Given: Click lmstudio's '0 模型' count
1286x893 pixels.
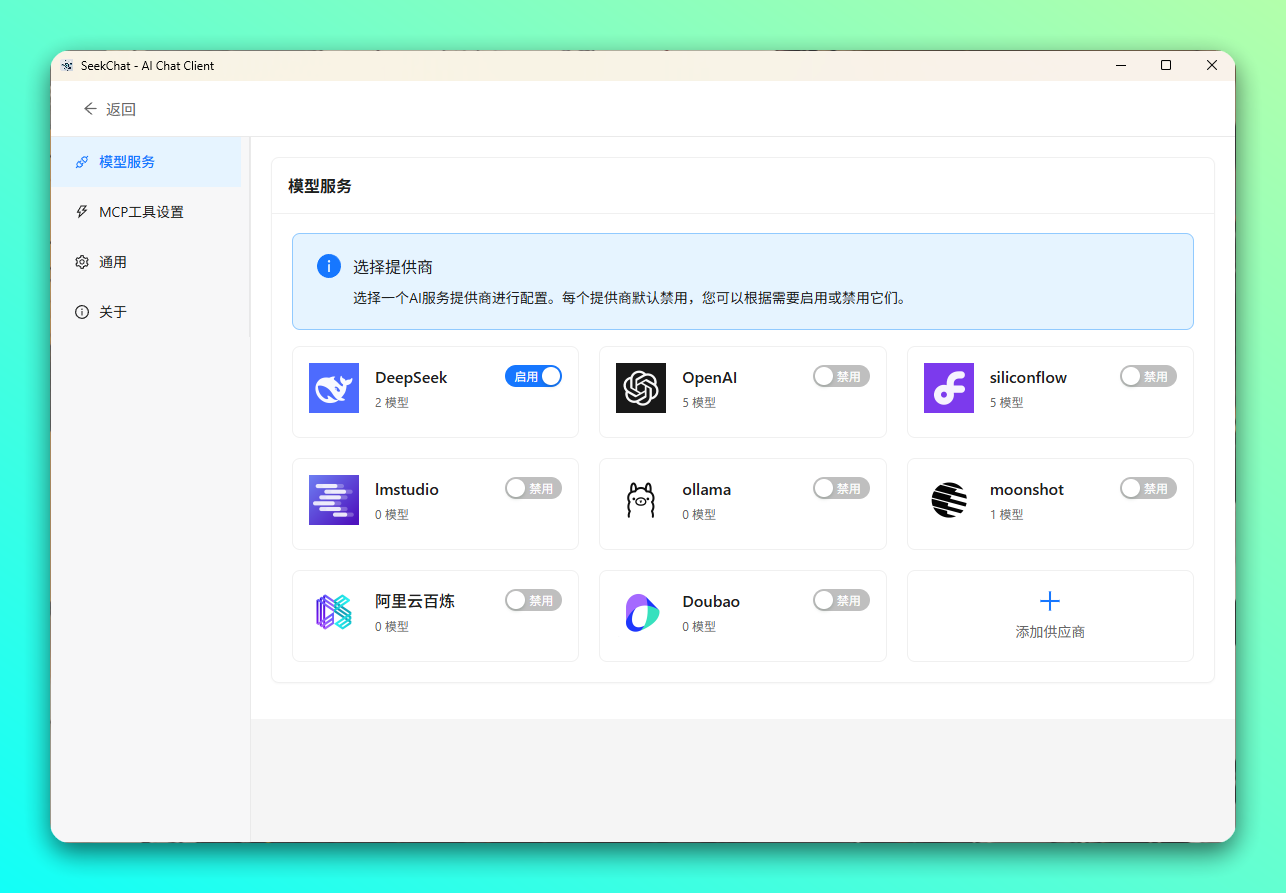Looking at the screenshot, I should coord(392,515).
